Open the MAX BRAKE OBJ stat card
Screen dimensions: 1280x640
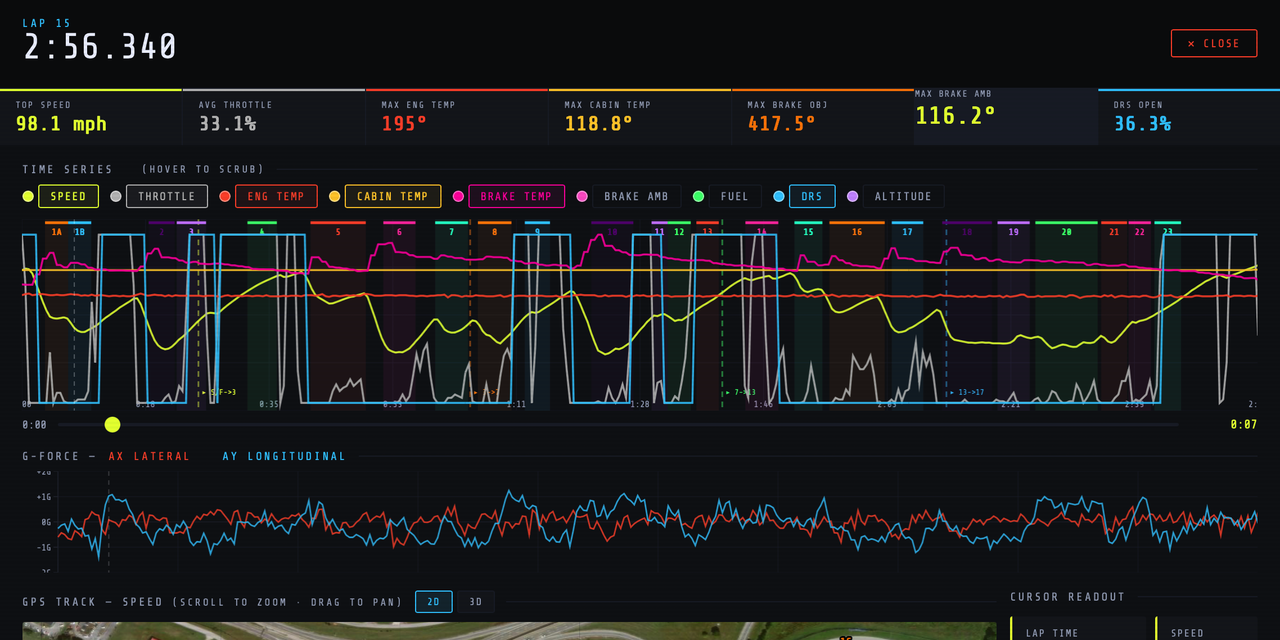point(823,117)
